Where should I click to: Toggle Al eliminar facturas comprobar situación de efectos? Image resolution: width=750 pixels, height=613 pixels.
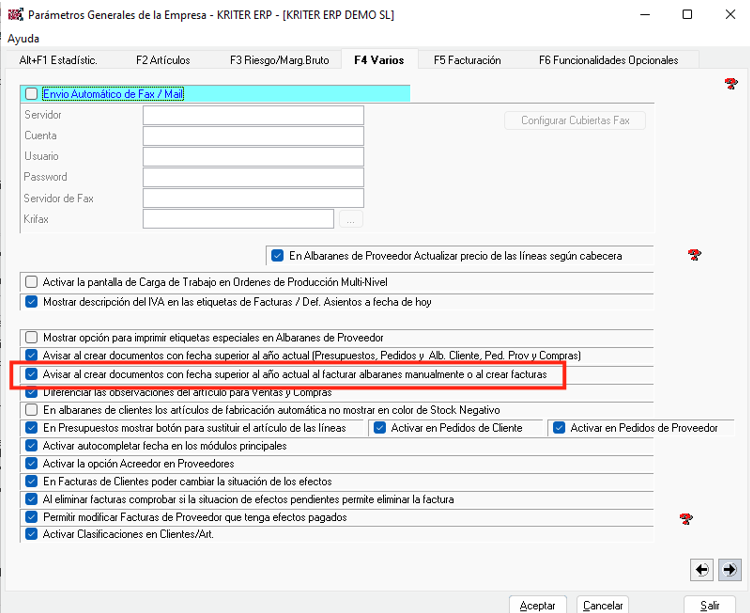pyautogui.click(x=32, y=499)
